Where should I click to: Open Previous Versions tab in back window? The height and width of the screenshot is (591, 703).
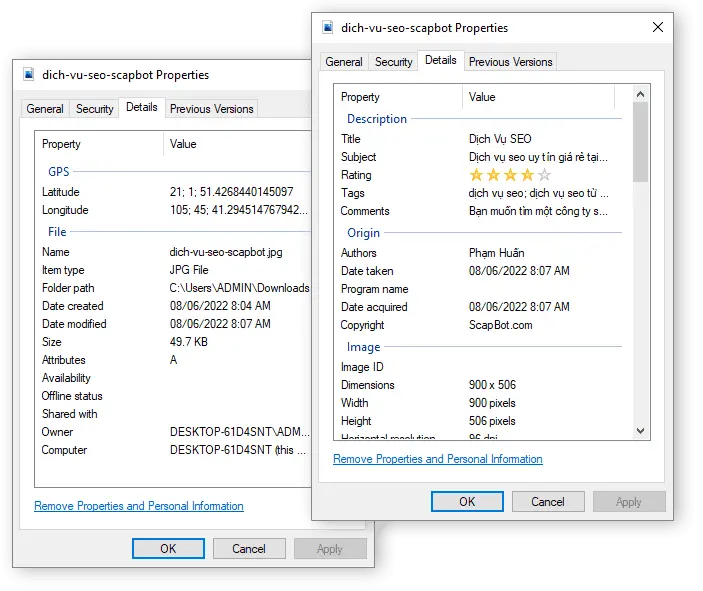tap(212, 109)
